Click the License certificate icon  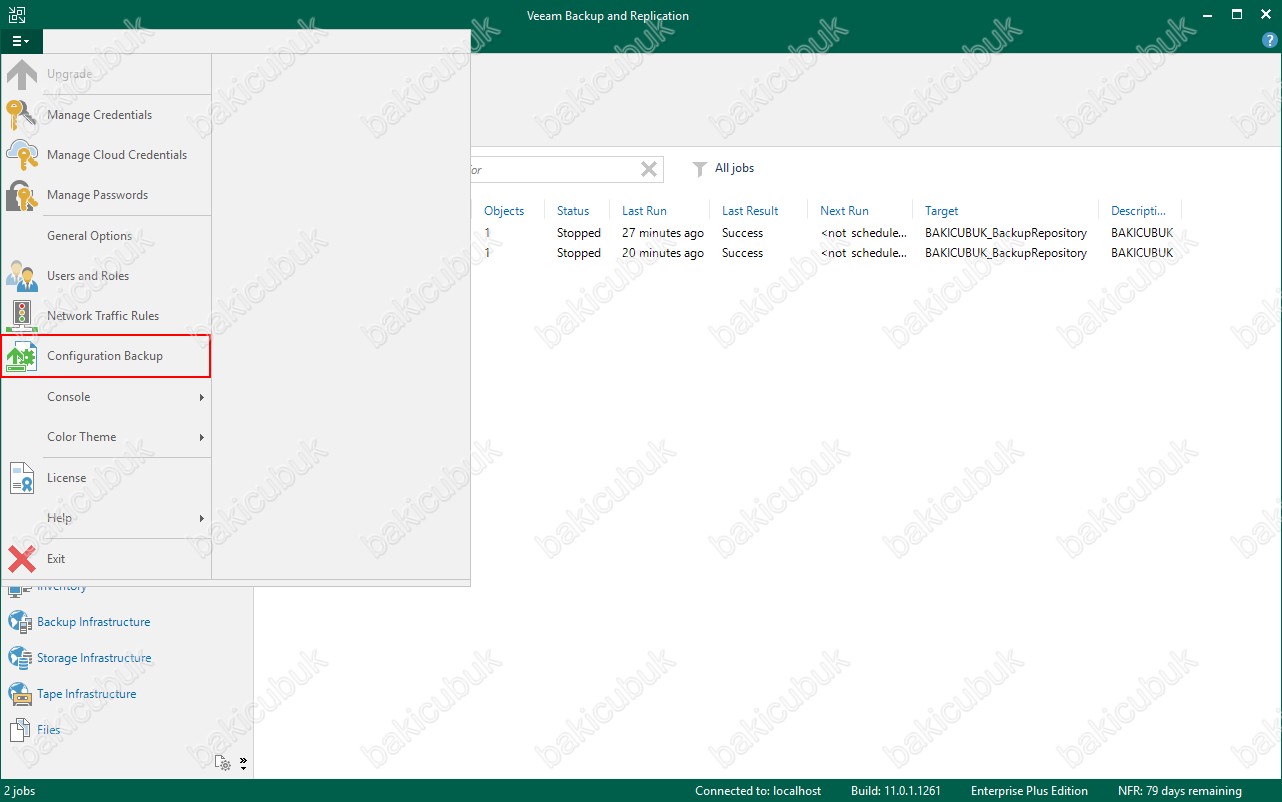pos(22,478)
